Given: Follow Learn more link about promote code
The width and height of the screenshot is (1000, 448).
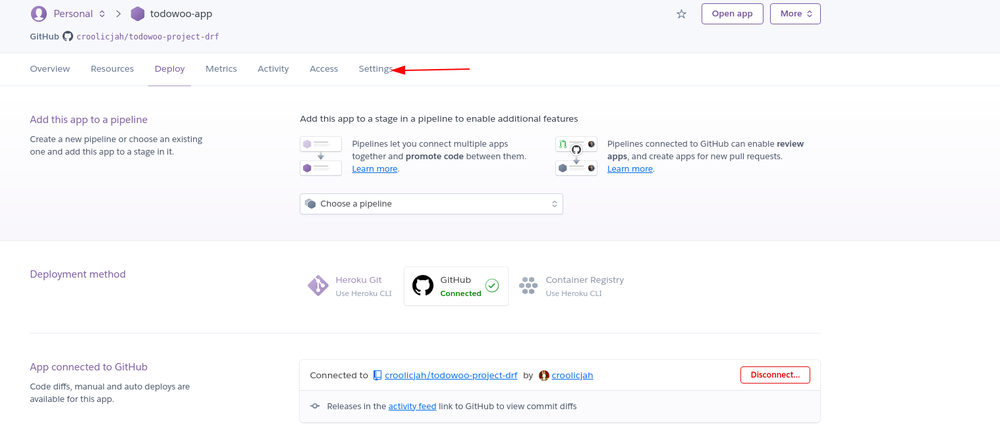Looking at the screenshot, I should pos(375,168).
